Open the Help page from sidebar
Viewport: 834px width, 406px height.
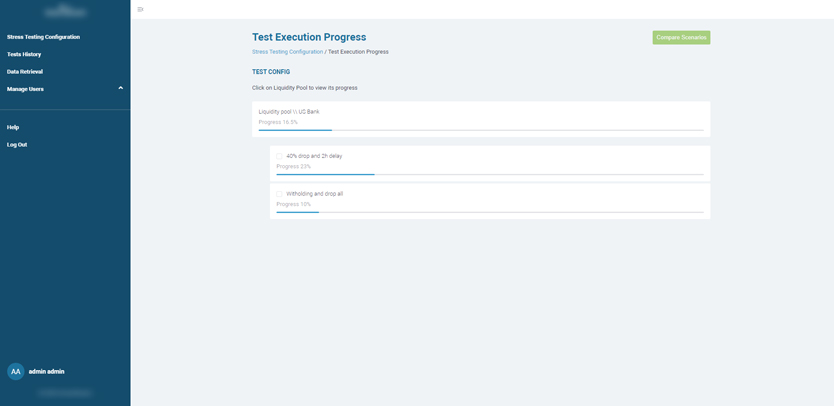pos(13,127)
